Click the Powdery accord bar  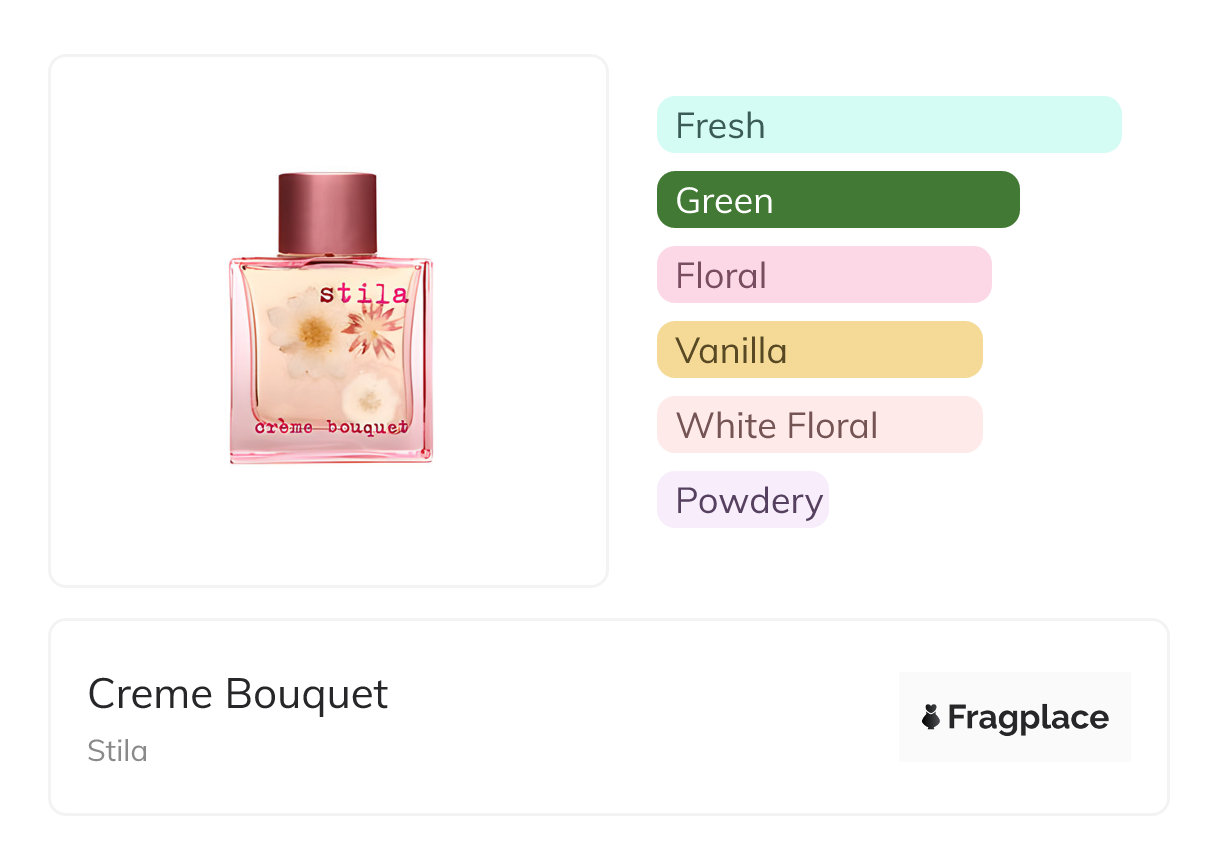(742, 500)
